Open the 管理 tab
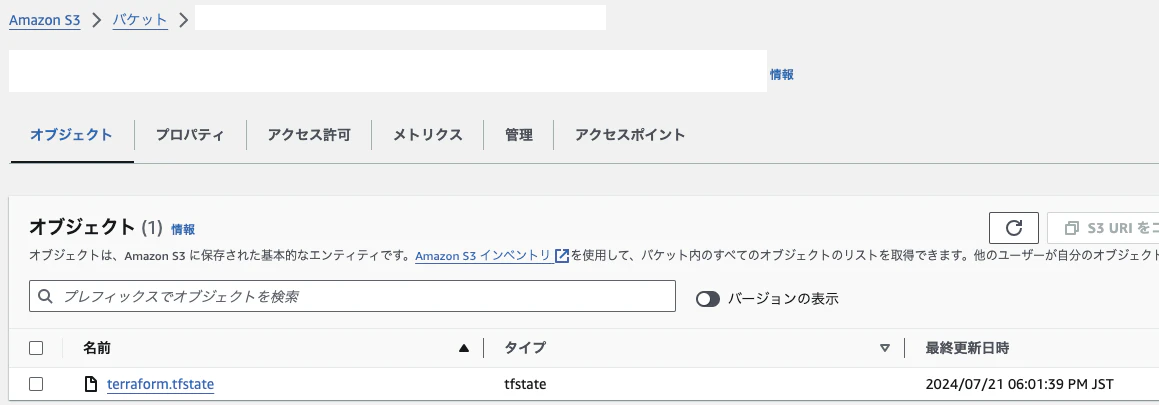 pos(519,135)
